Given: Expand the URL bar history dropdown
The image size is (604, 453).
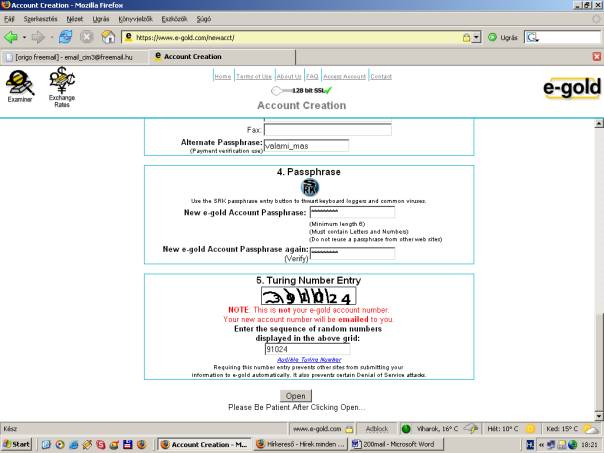Looking at the screenshot, I should click(x=478, y=38).
